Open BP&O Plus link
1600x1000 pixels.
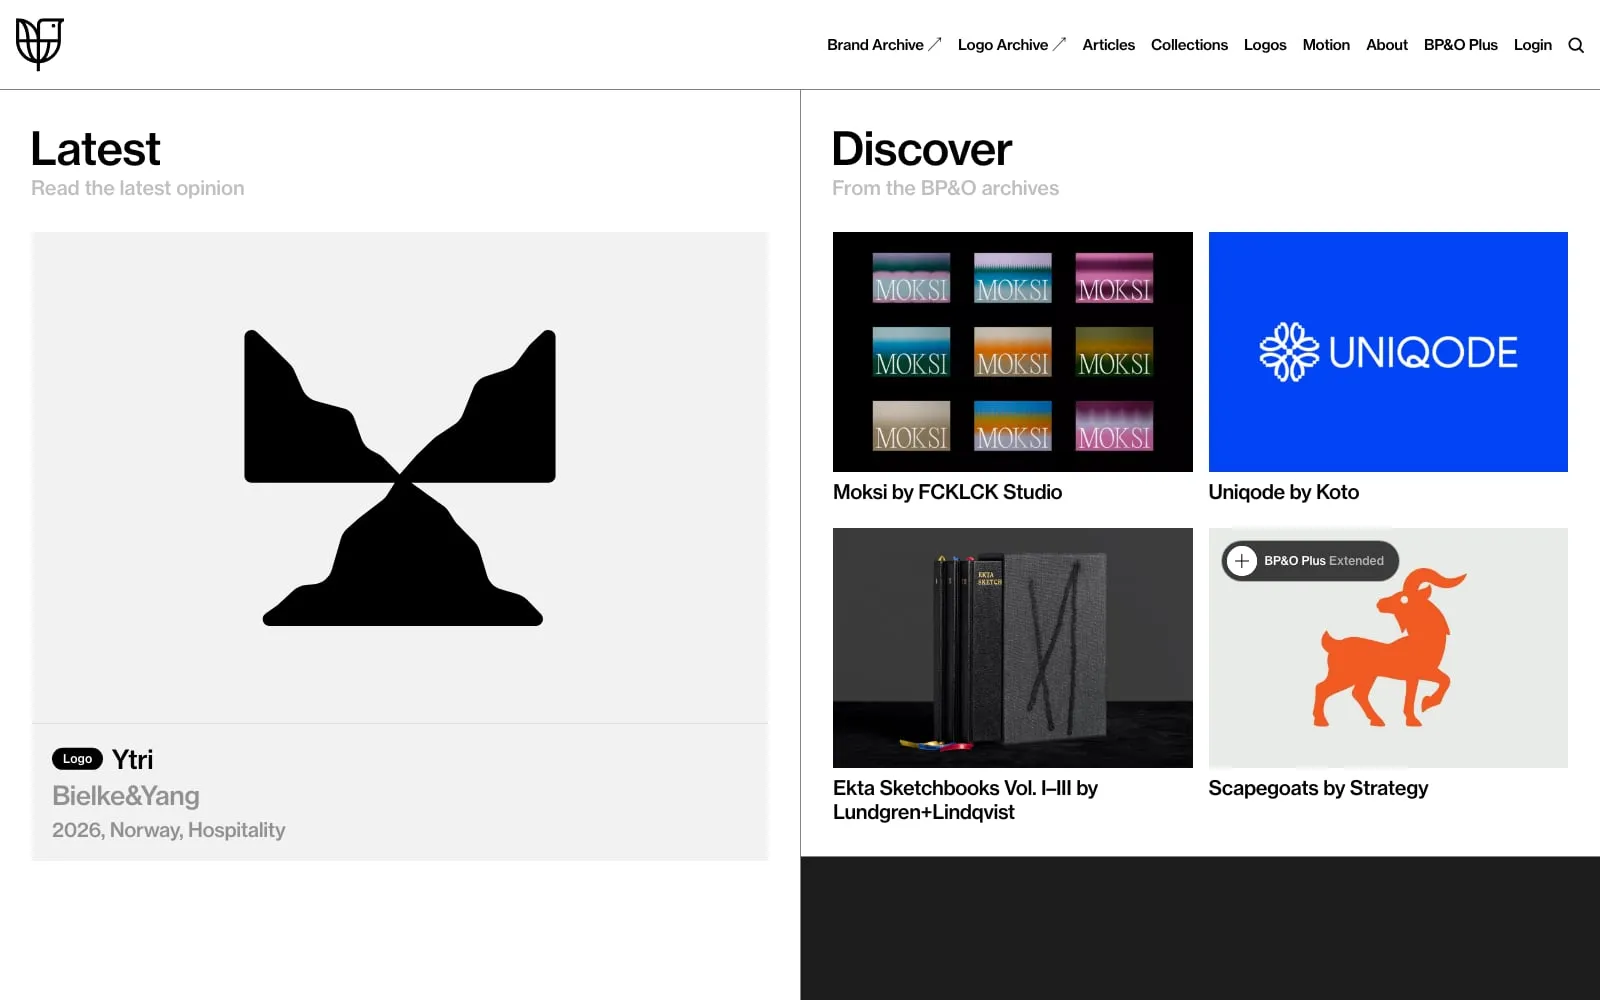pos(1460,45)
